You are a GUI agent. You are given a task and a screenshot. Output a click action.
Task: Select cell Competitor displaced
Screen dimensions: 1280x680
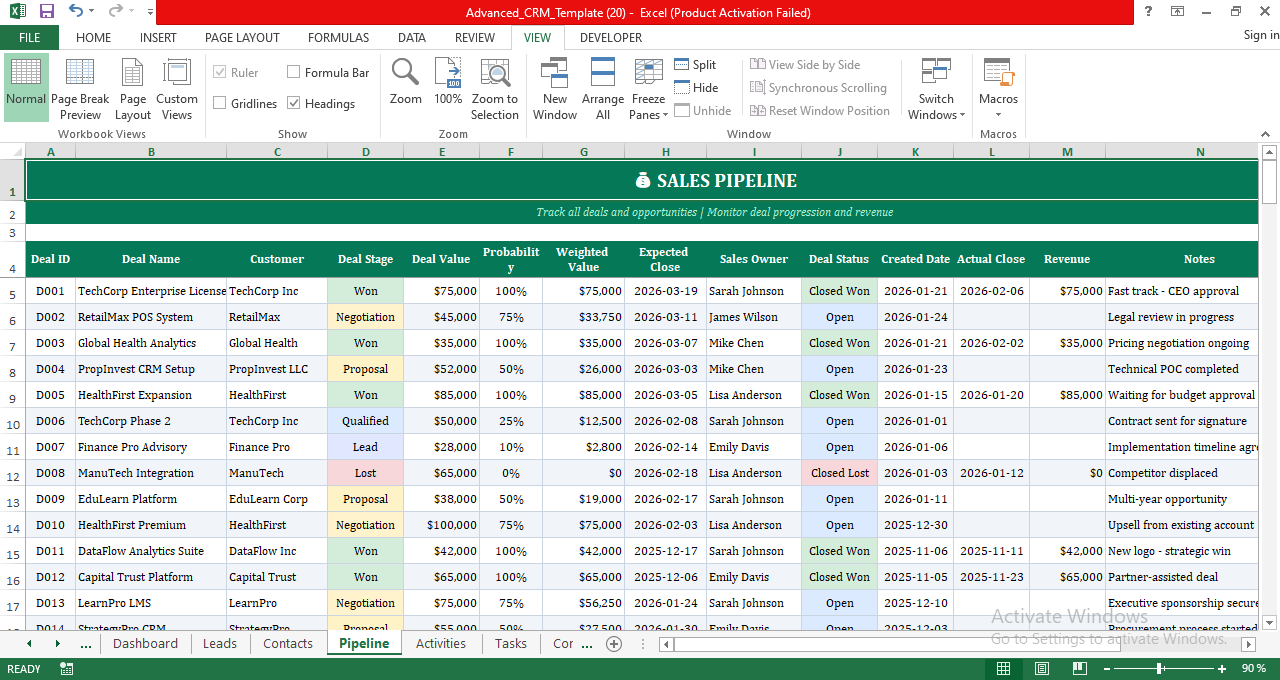[x=1182, y=473]
